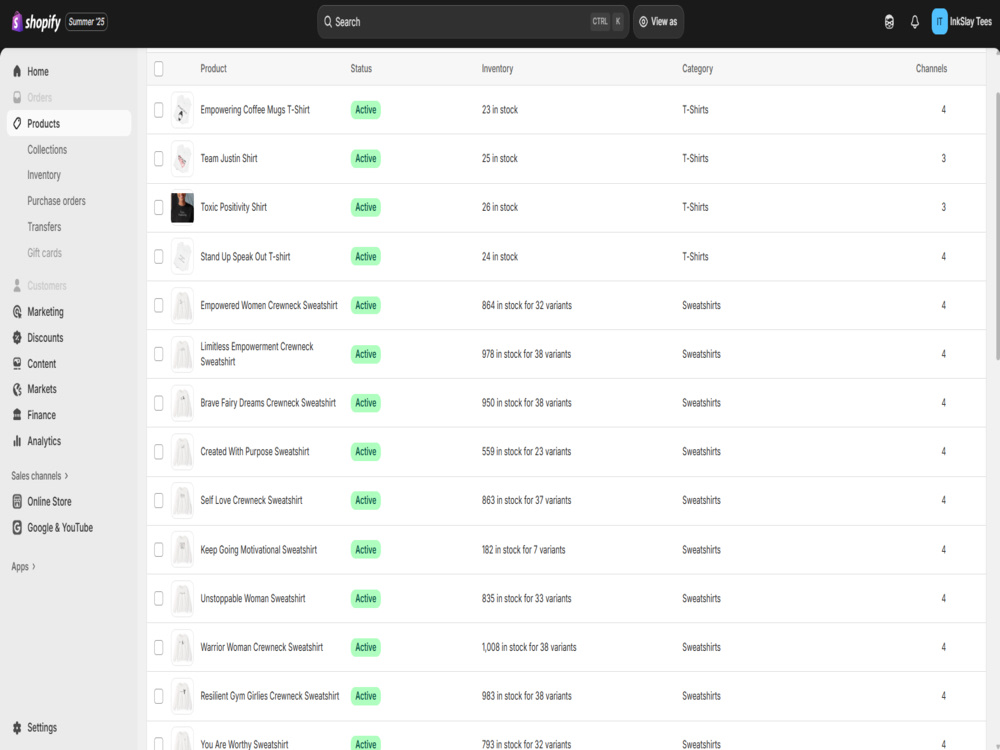
Task: Click '1,008 in stock for 38 variants'
Action: click(529, 647)
